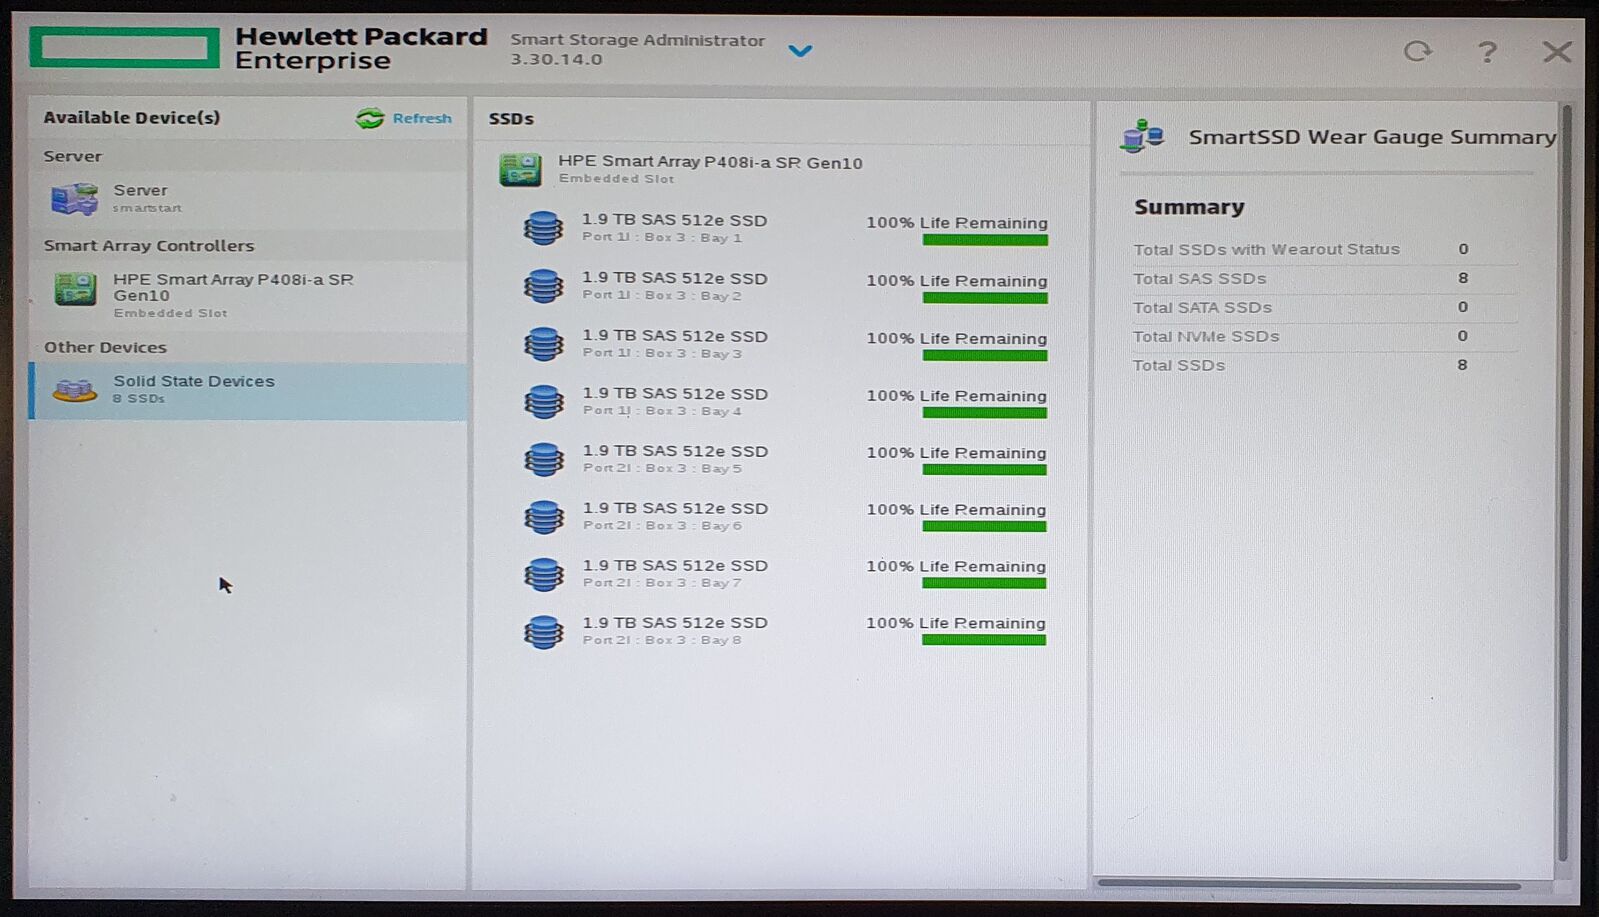
Task: Click the Total NVMe SSDs row
Action: [x=1325, y=336]
